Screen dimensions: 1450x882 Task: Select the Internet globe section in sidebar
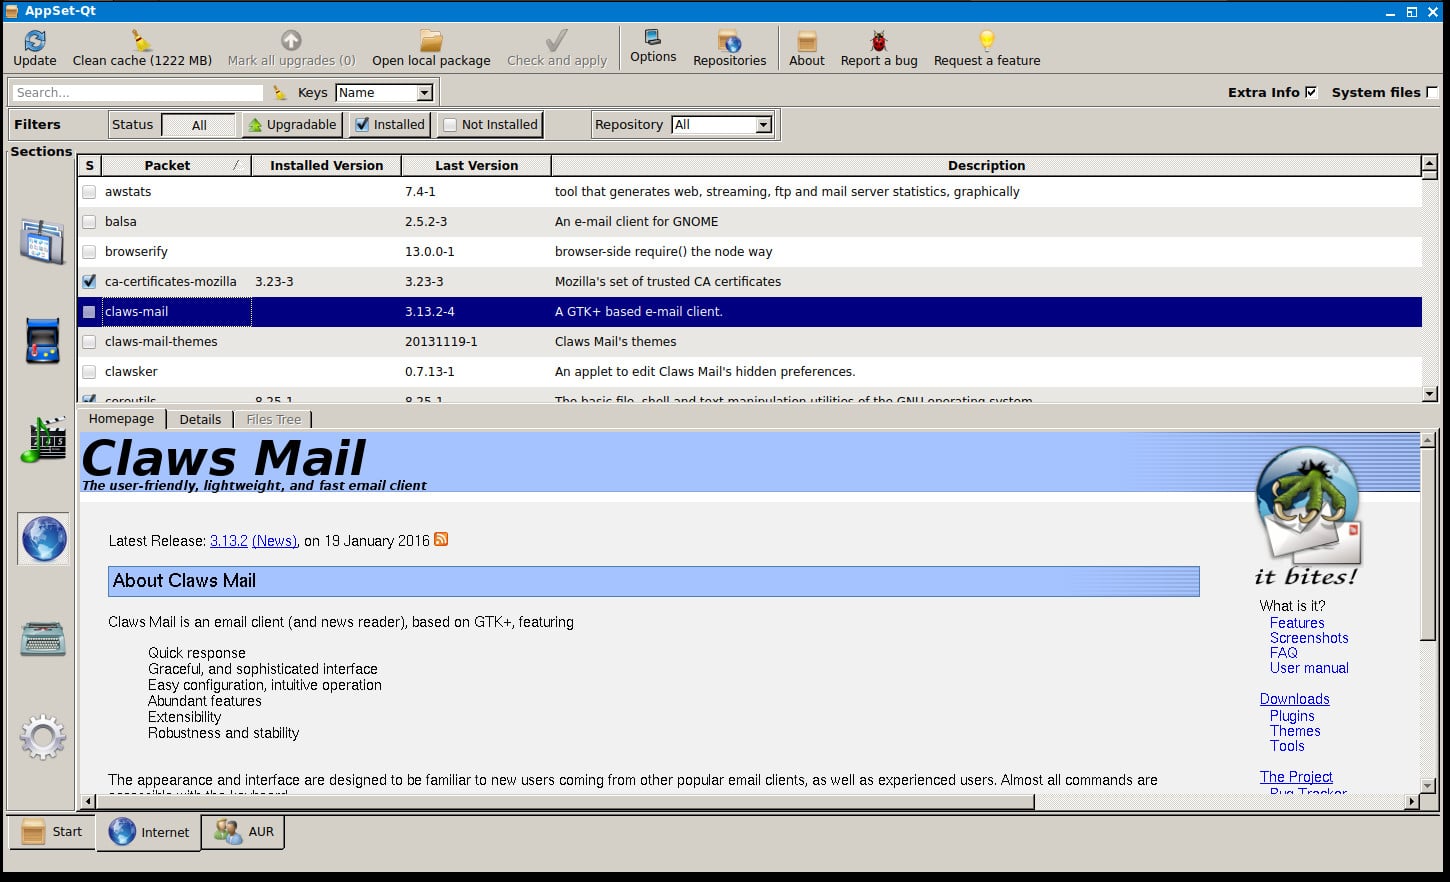point(43,539)
